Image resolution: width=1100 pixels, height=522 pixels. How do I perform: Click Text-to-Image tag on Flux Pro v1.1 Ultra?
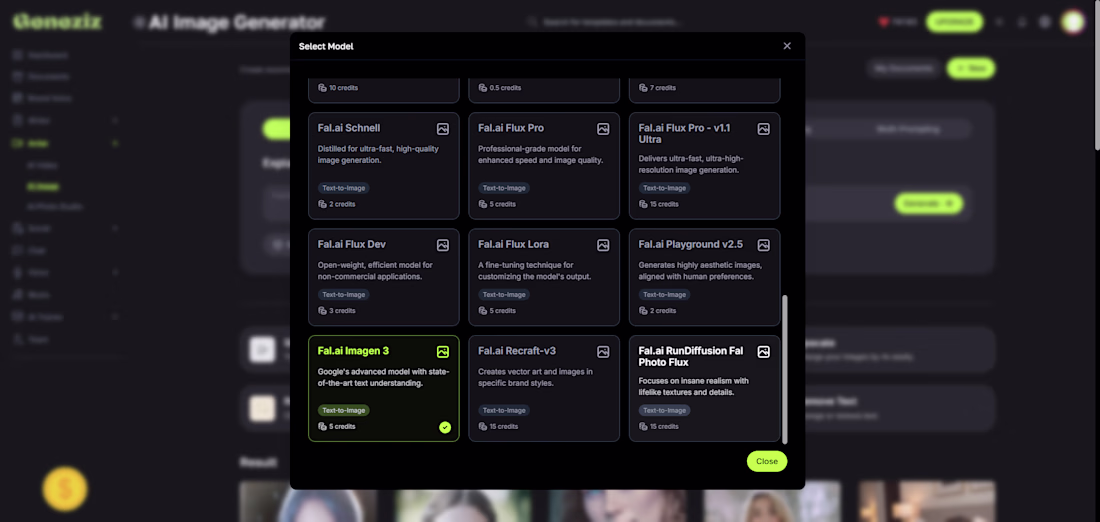[x=664, y=188]
